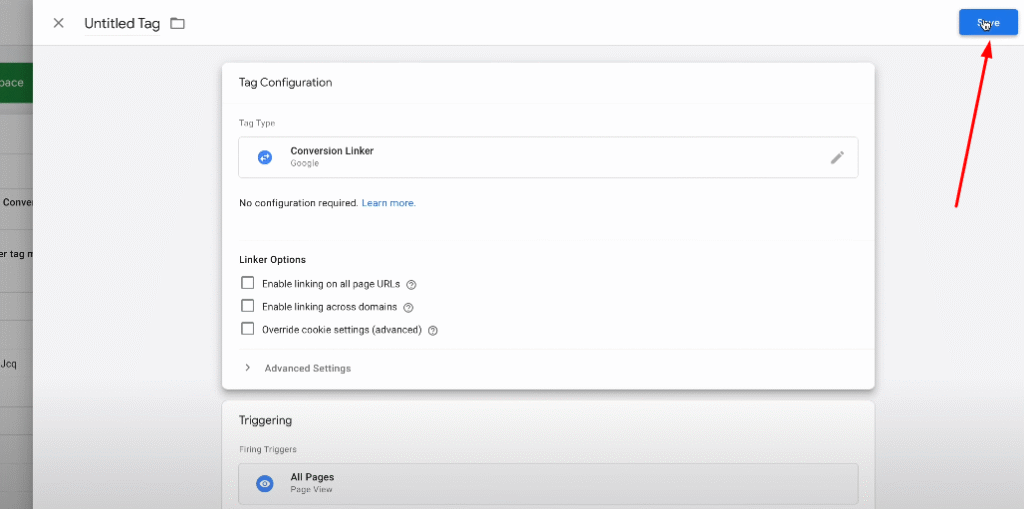Screen dimensions: 1024x509
Task: Click the green button in the background page
Action: coord(16,83)
